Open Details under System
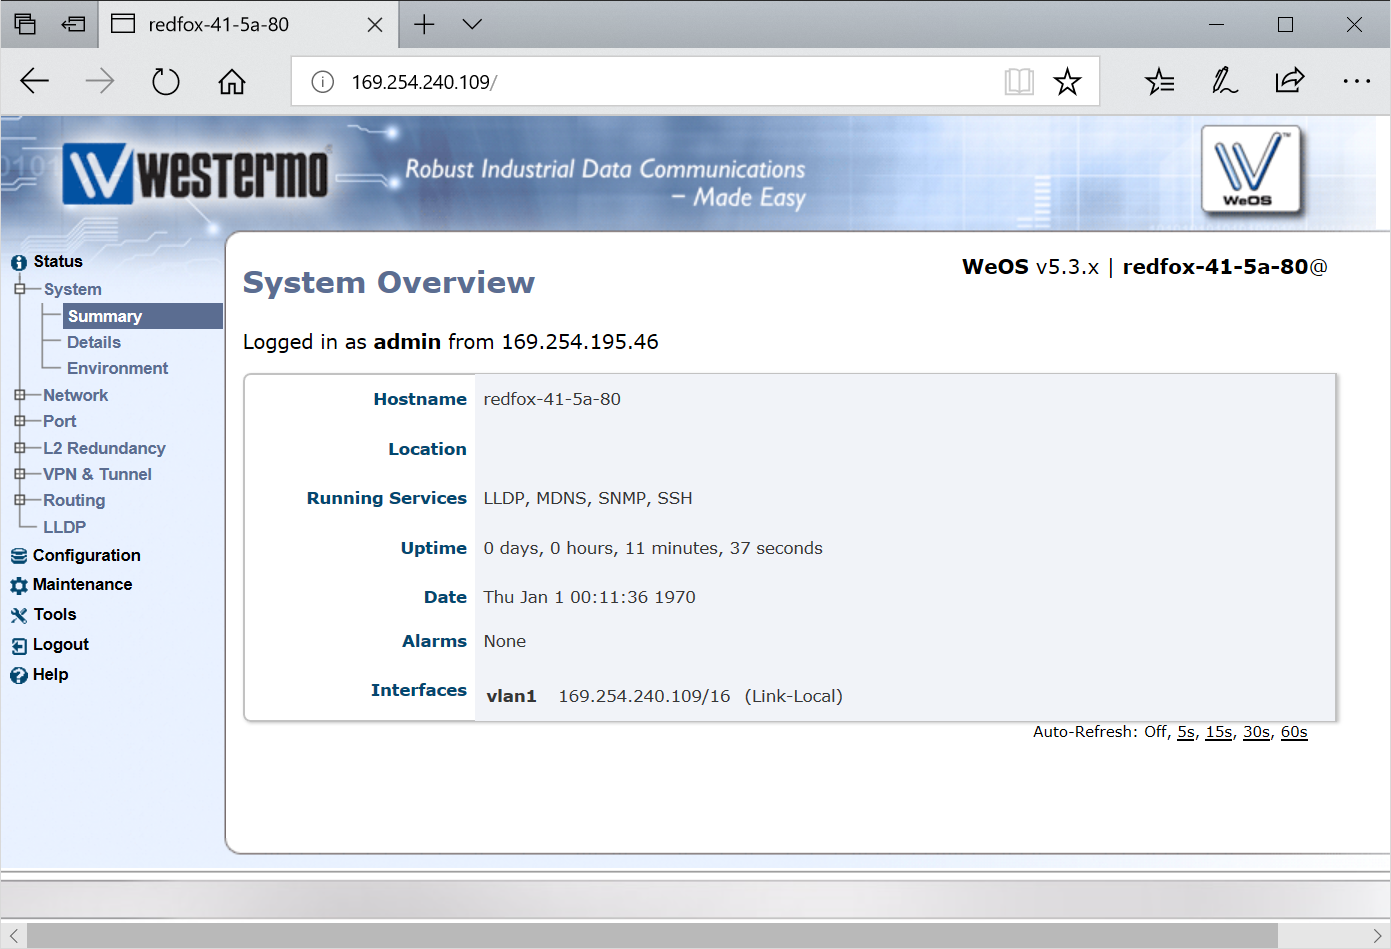The height and width of the screenshot is (949, 1391). (x=94, y=342)
